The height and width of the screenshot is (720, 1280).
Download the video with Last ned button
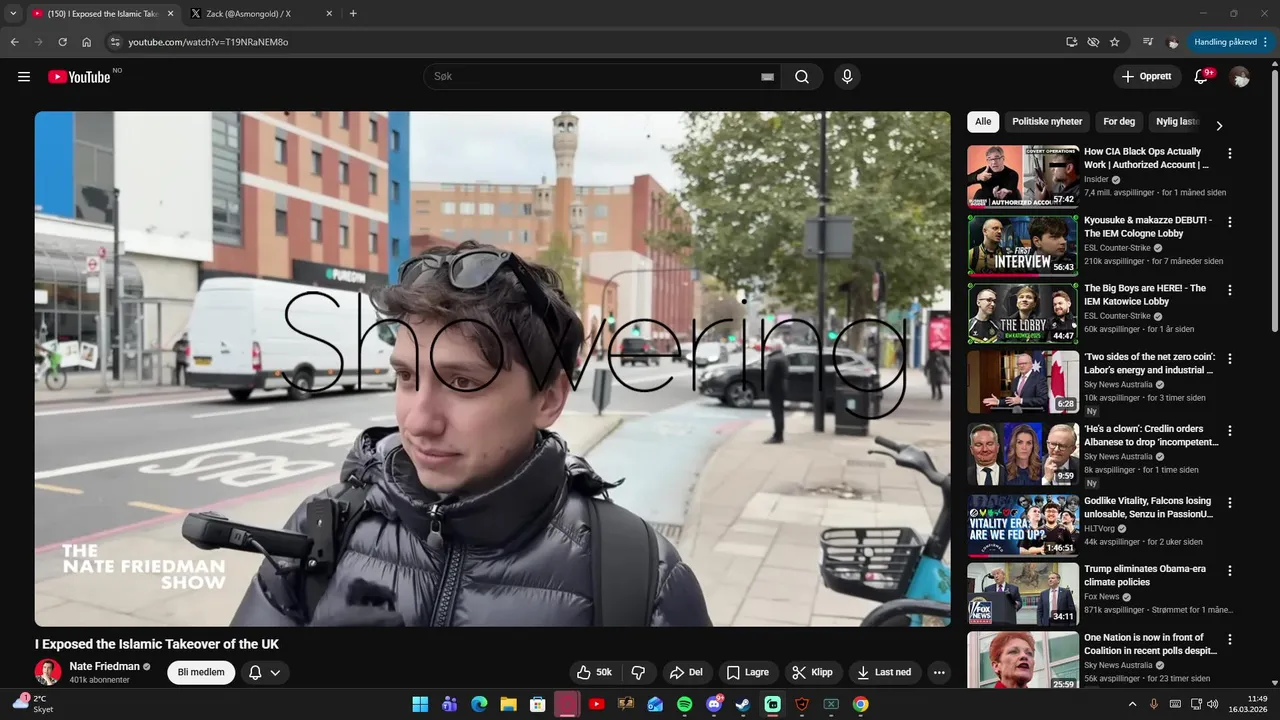(885, 673)
